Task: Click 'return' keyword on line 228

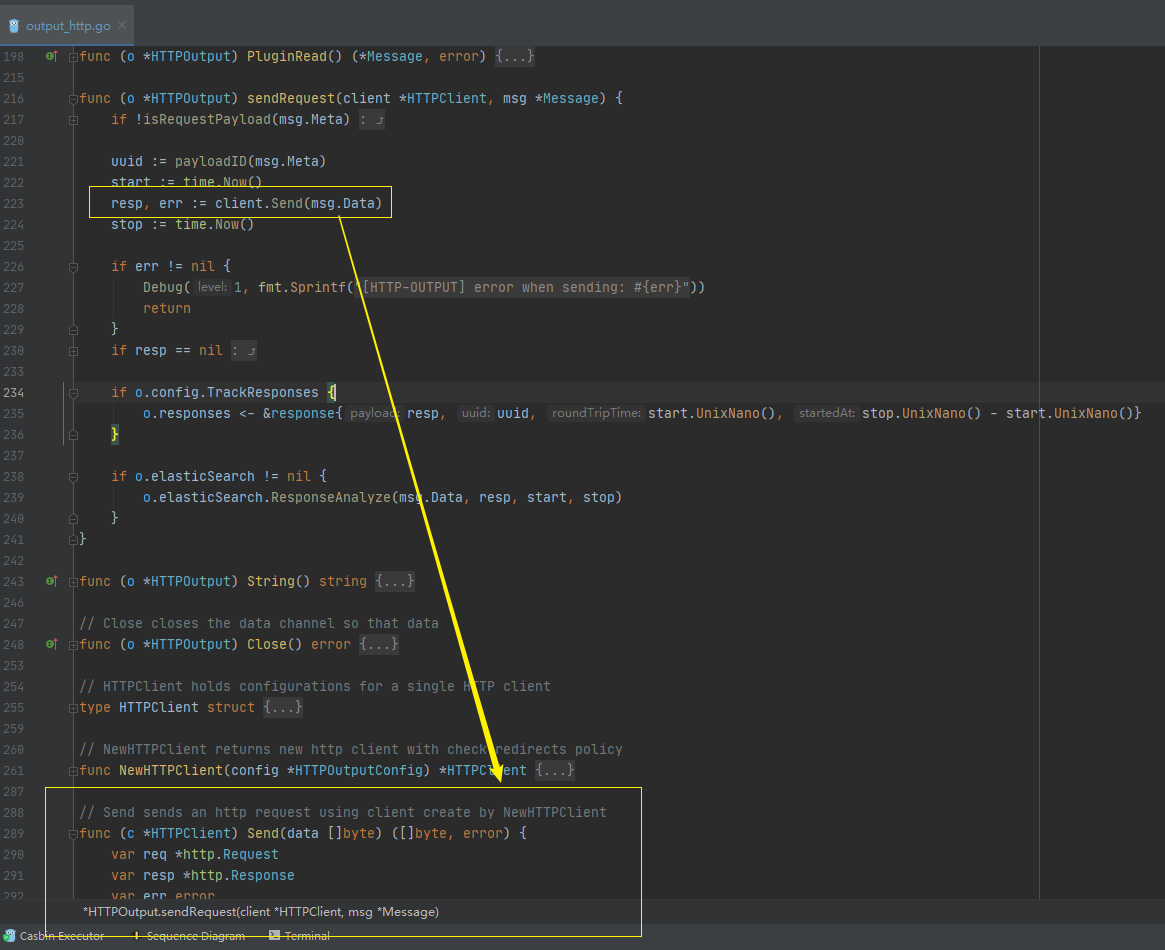Action: [166, 308]
